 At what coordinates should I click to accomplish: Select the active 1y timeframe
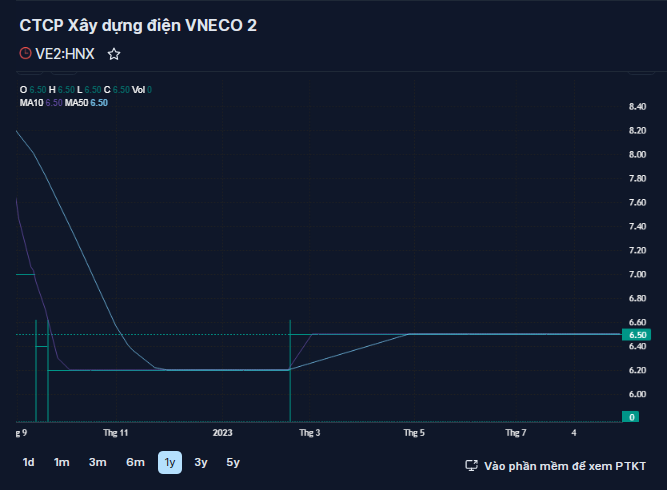coord(170,462)
